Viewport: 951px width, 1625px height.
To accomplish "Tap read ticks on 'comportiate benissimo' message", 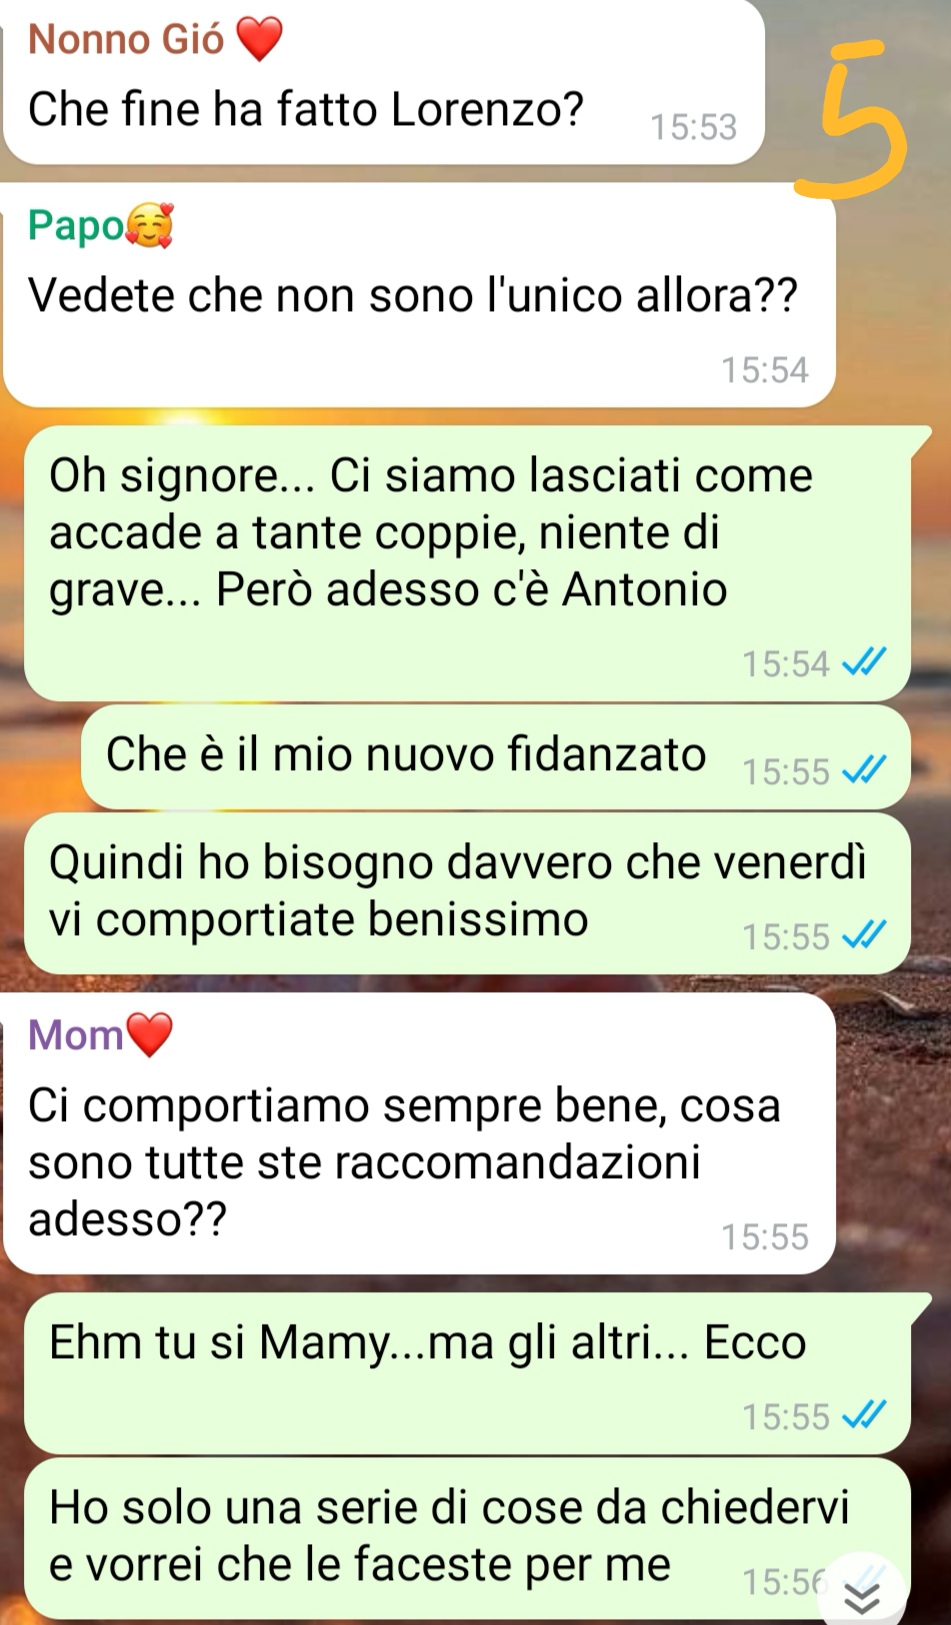I will 864,936.
